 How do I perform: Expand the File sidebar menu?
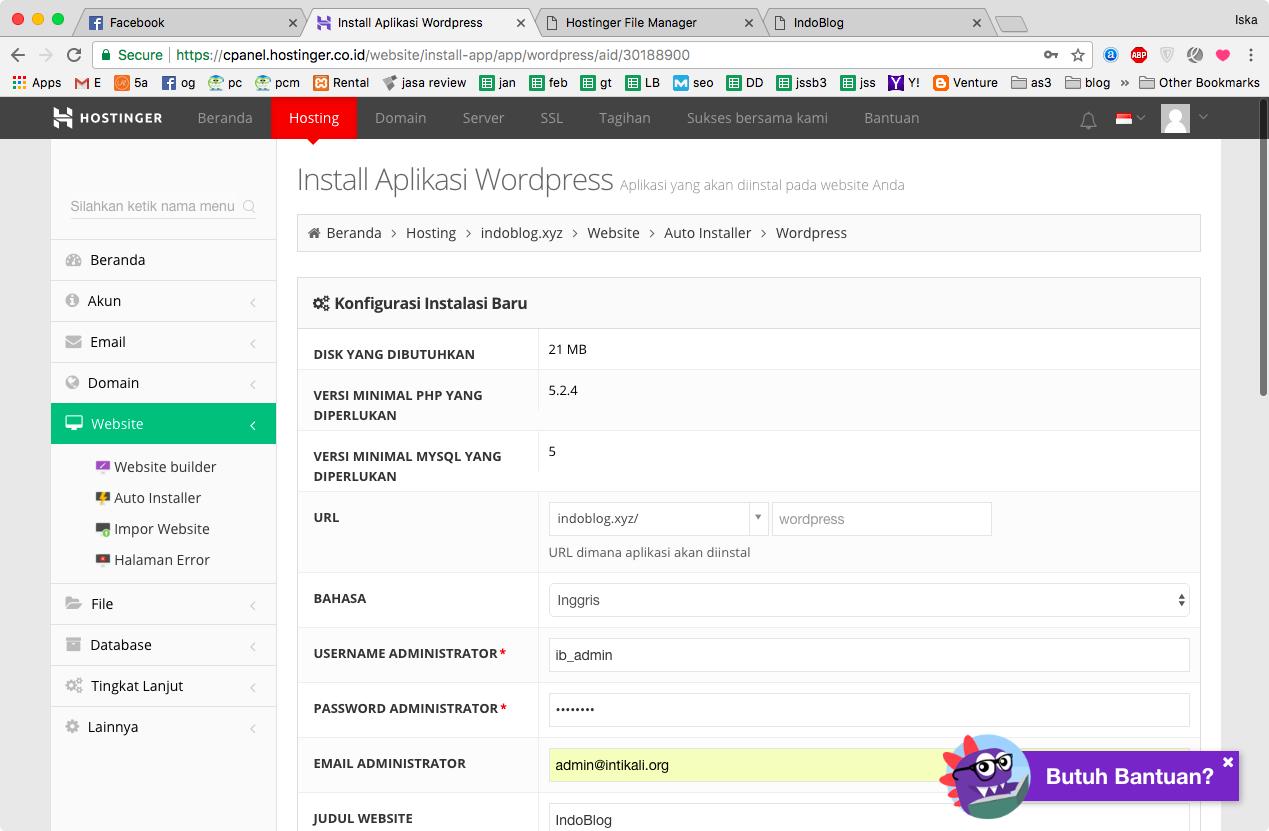pyautogui.click(x=163, y=604)
